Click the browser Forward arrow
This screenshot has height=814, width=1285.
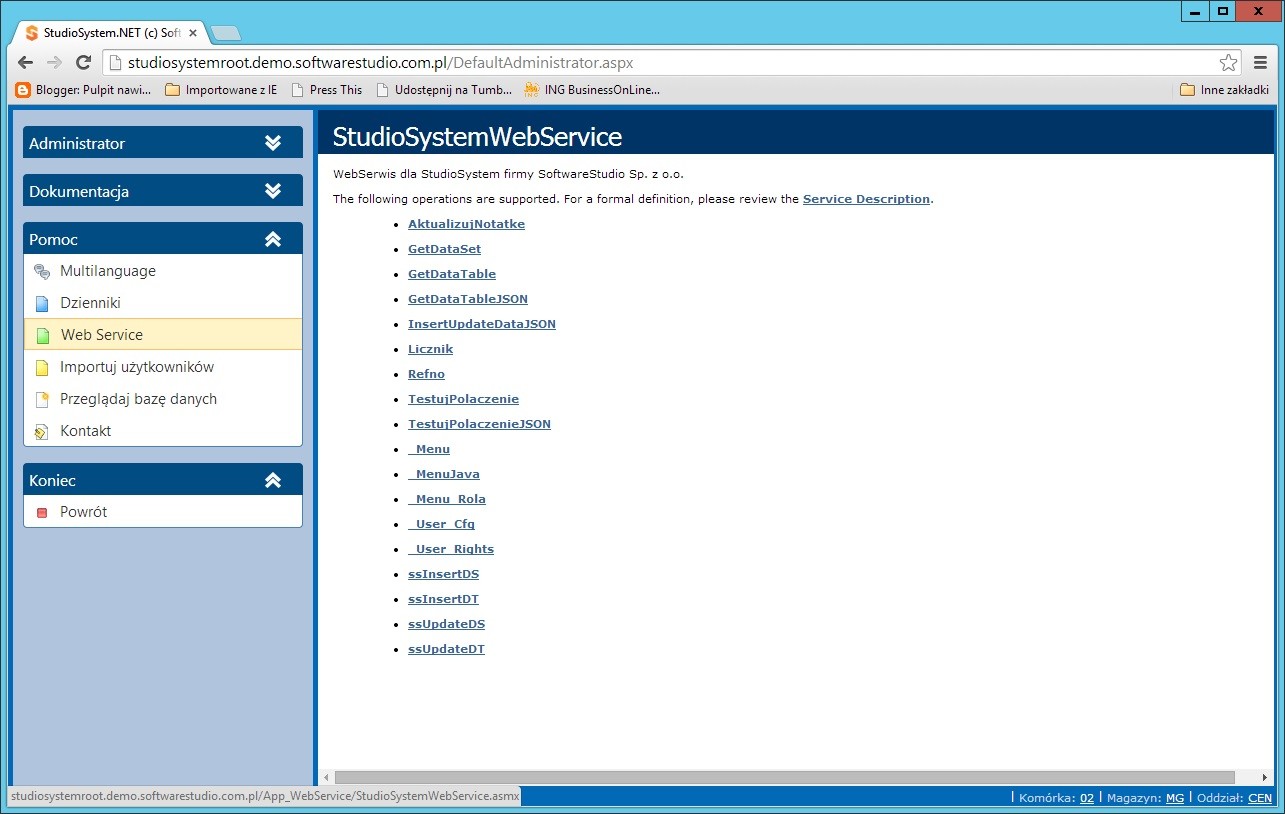point(55,62)
